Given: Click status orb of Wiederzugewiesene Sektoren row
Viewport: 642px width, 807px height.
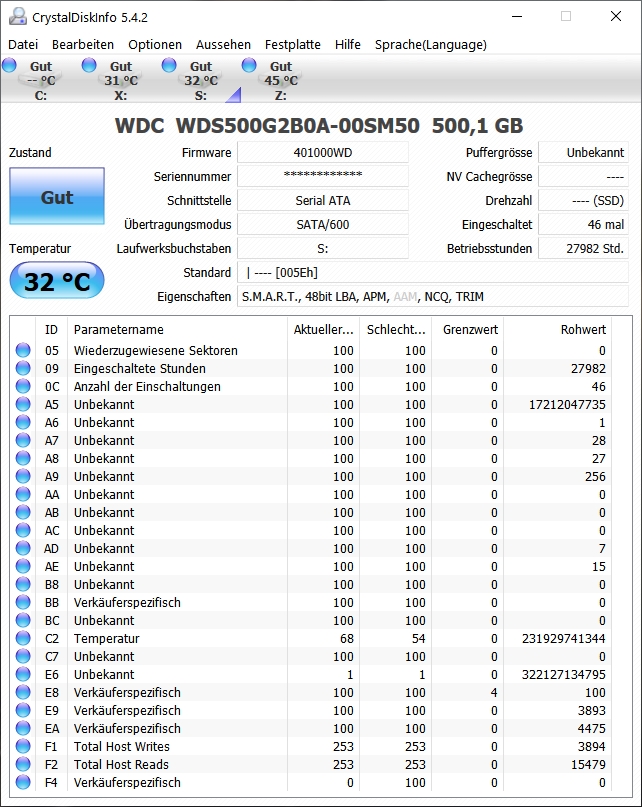Looking at the screenshot, I should click(23, 350).
